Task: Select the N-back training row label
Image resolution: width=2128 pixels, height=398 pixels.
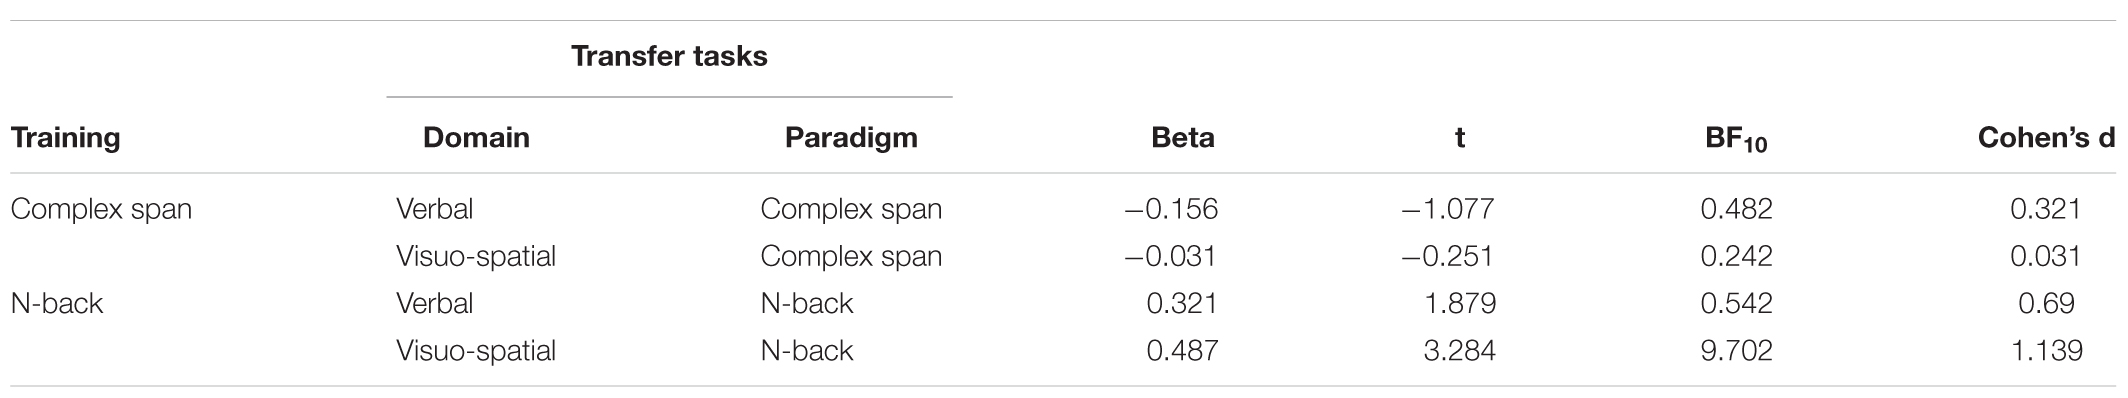Action: tap(57, 303)
